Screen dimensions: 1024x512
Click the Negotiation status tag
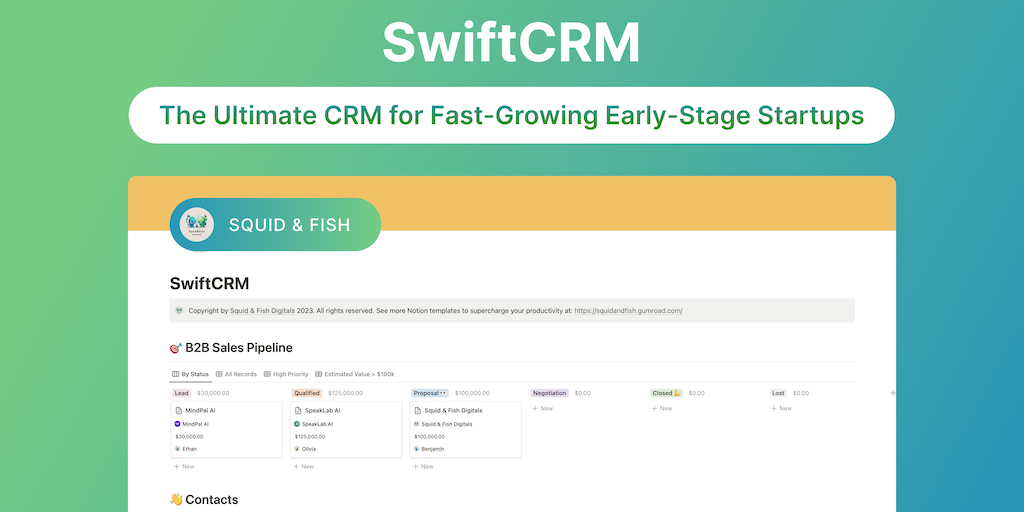(x=550, y=393)
